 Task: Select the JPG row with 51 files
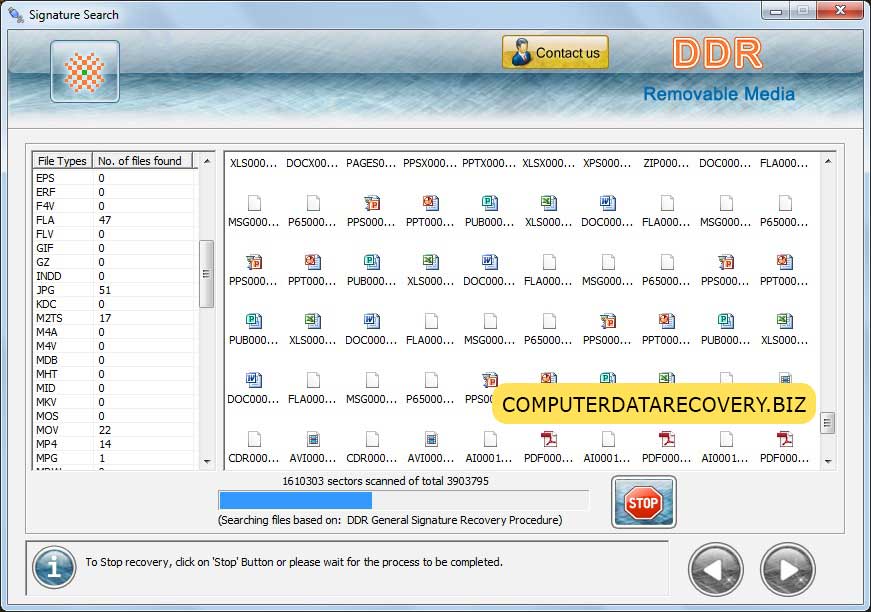click(114, 290)
